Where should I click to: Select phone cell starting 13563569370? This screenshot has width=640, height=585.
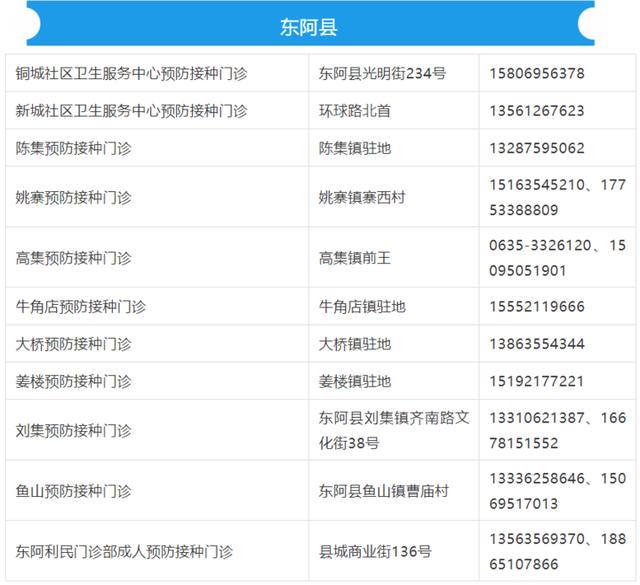(x=558, y=551)
